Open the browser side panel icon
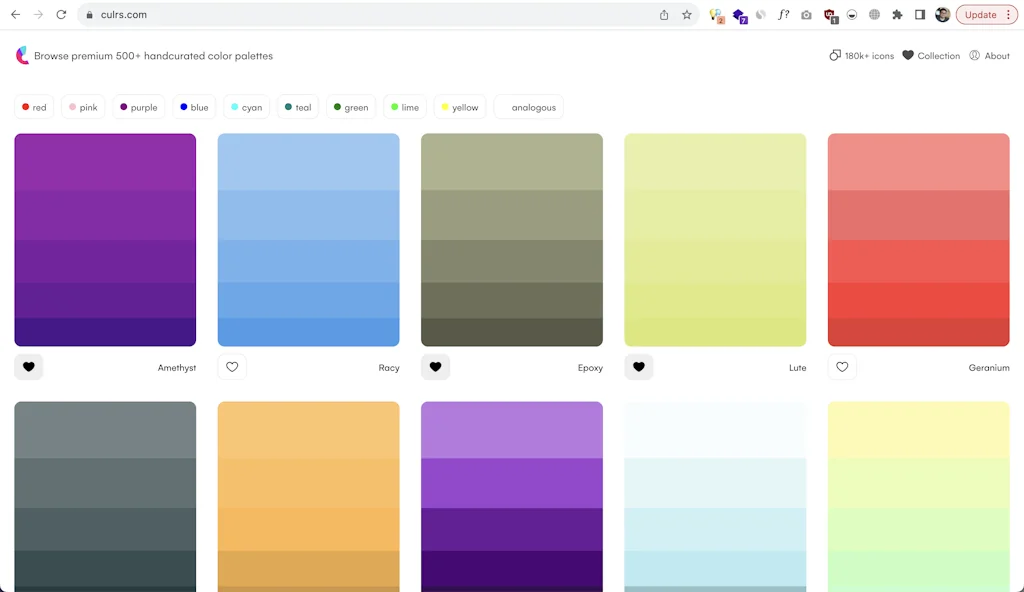 click(920, 15)
